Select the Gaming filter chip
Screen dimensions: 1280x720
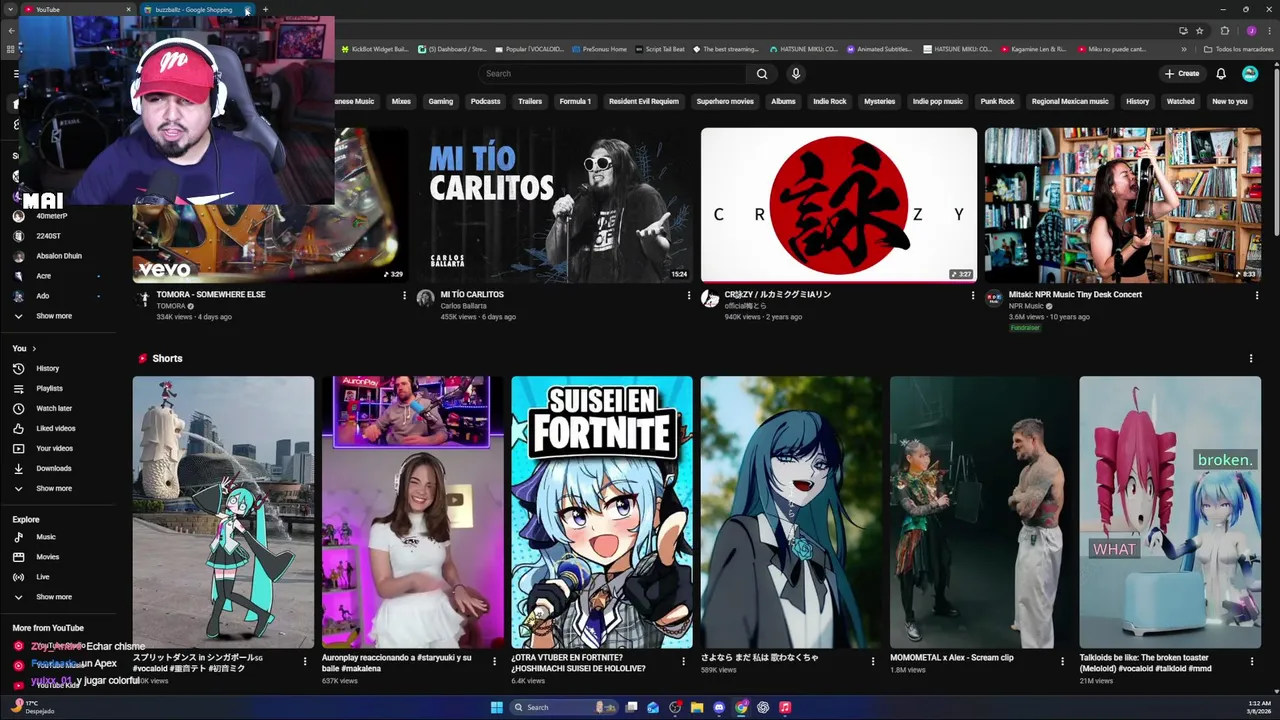pos(441,101)
